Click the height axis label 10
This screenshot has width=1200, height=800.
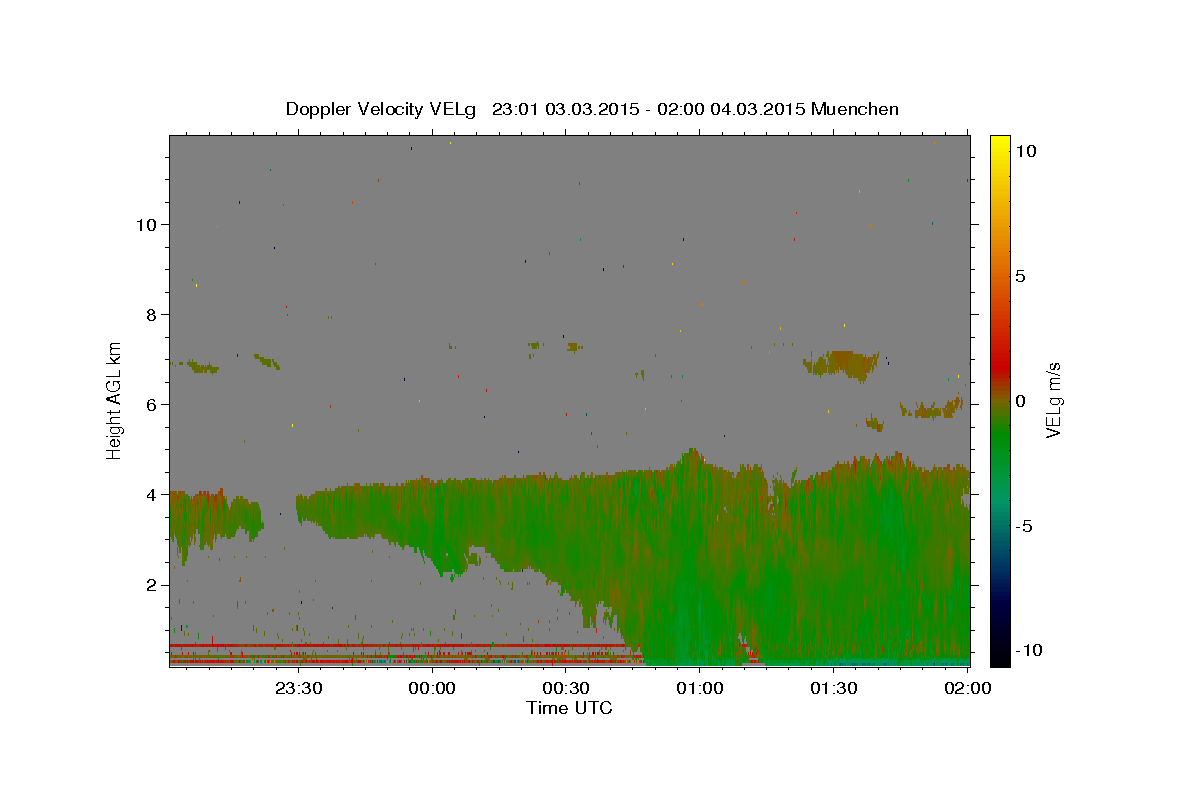pos(146,224)
